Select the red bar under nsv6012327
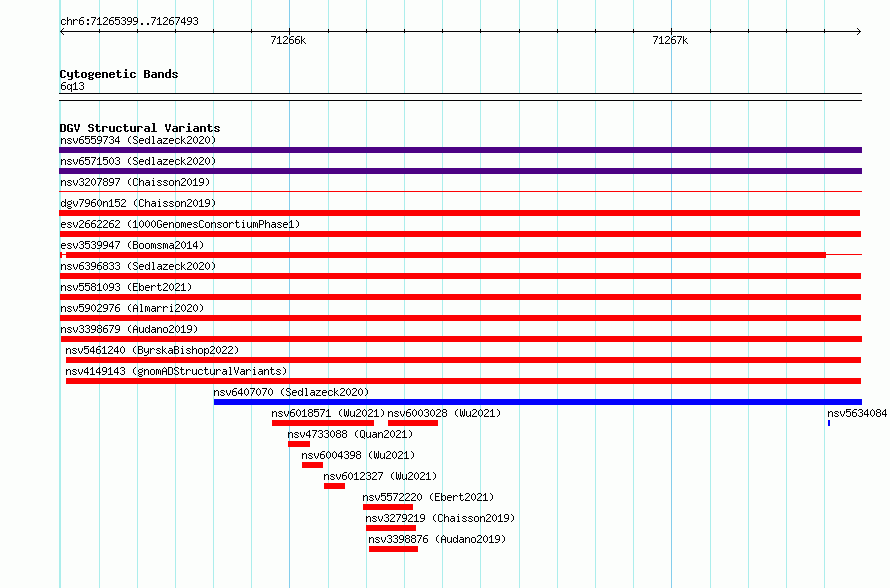Image resolution: width=890 pixels, height=588 pixels. (334, 486)
